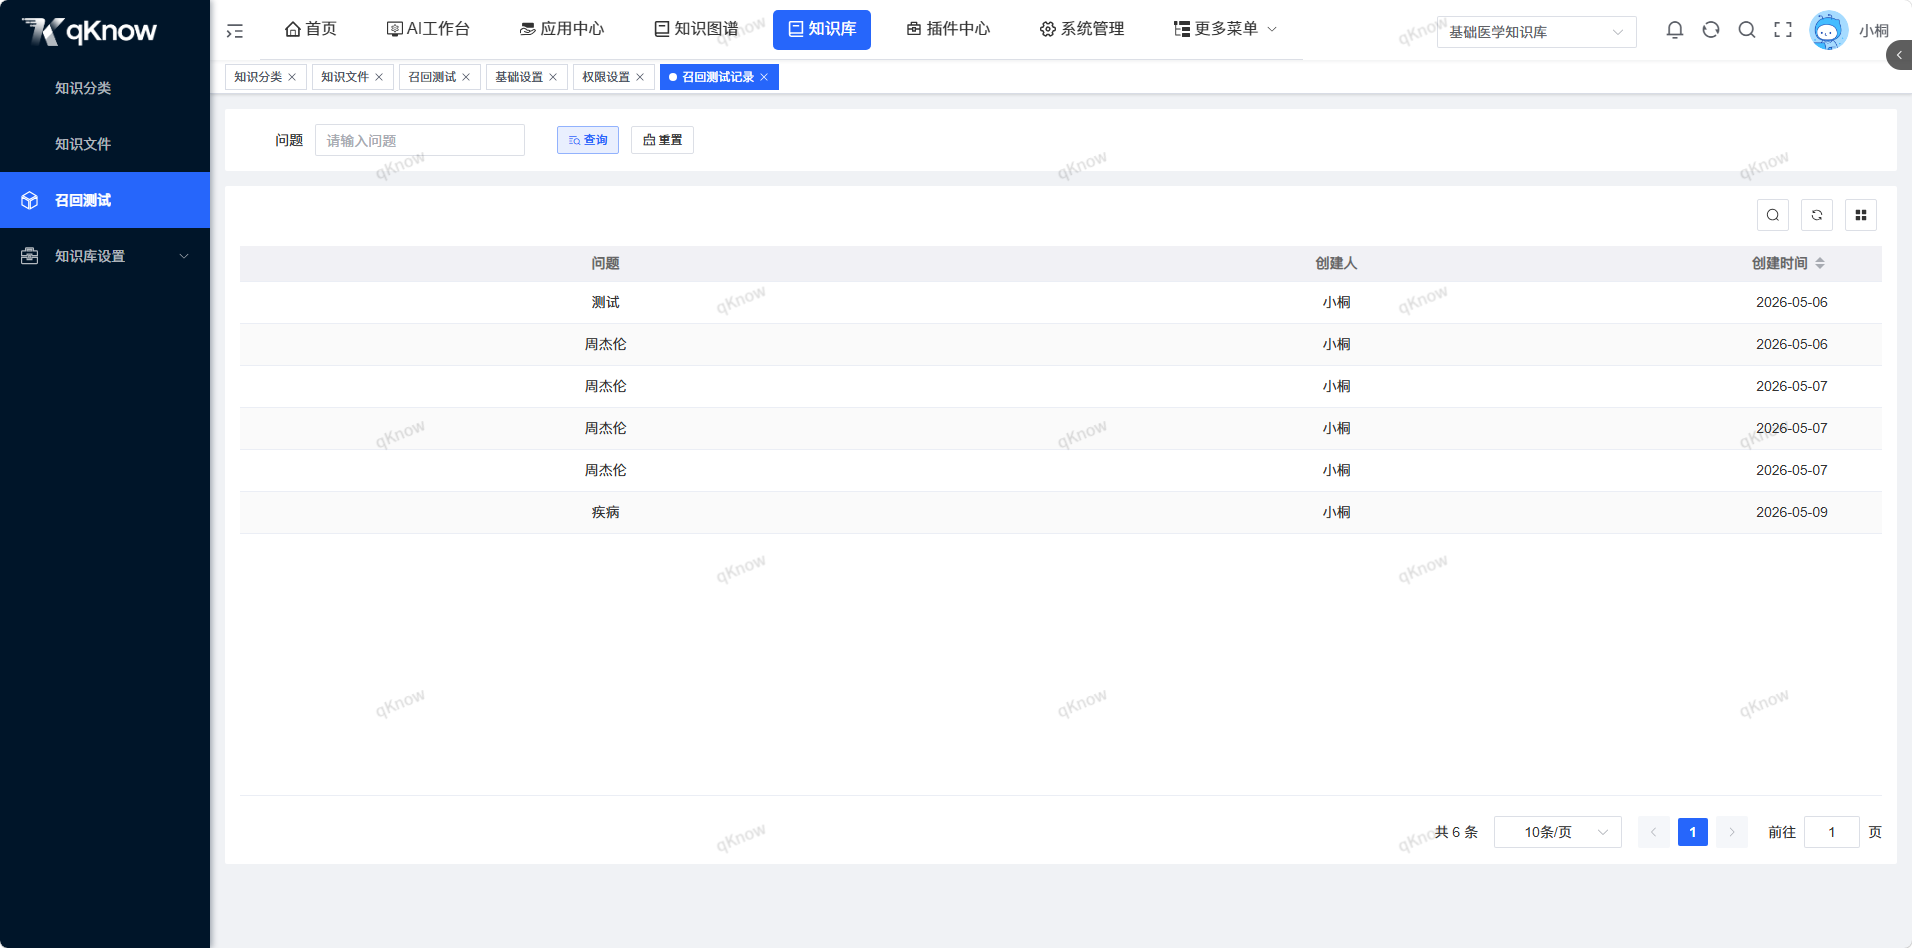Viewport: 1912px width, 948px height.
Task: Open the 系统管理 menu
Action: pos(1082,29)
